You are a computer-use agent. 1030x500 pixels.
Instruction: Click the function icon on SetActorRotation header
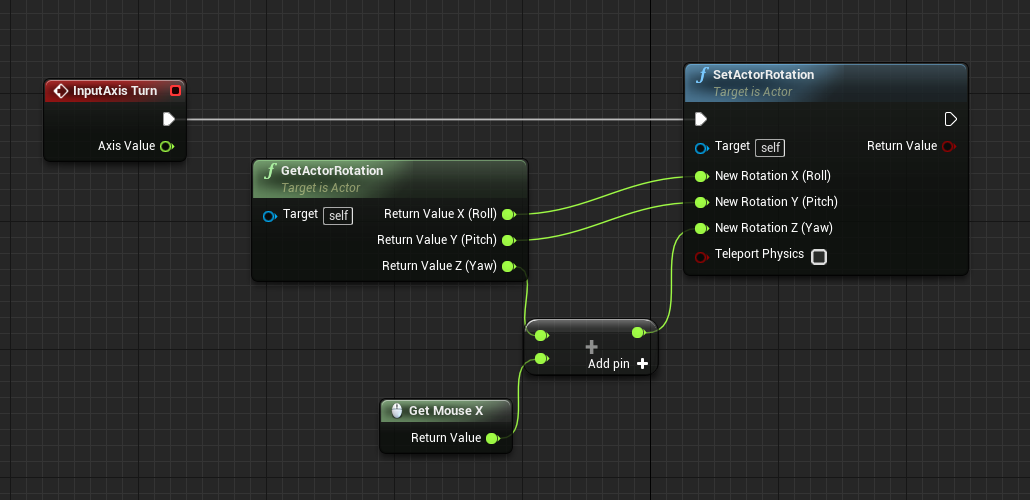(x=704, y=74)
